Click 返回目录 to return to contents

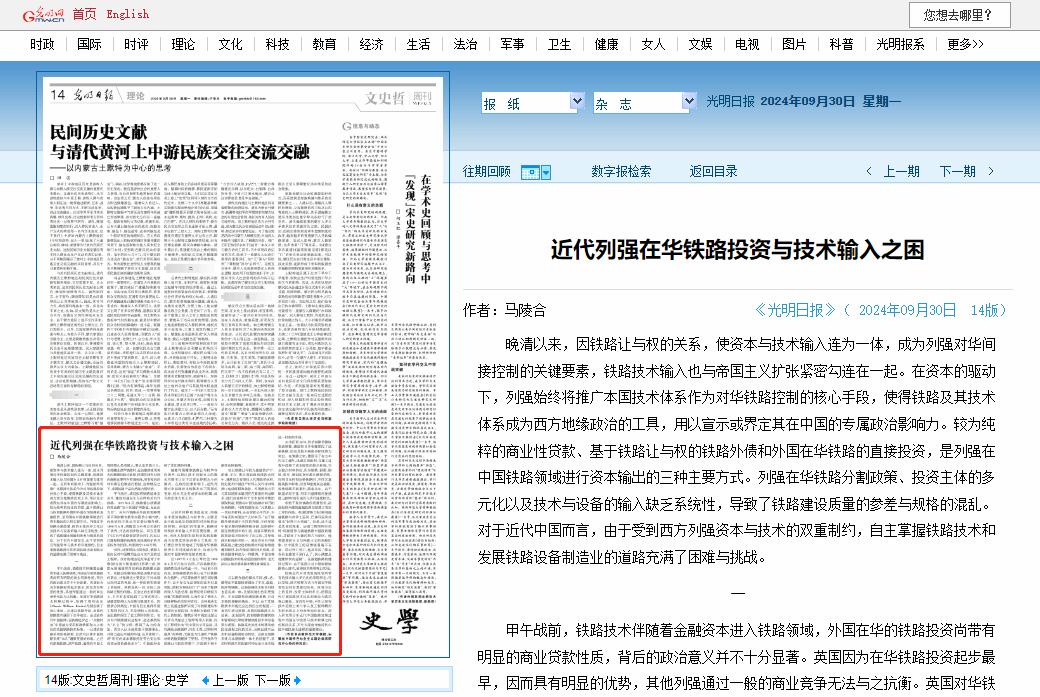tap(713, 172)
